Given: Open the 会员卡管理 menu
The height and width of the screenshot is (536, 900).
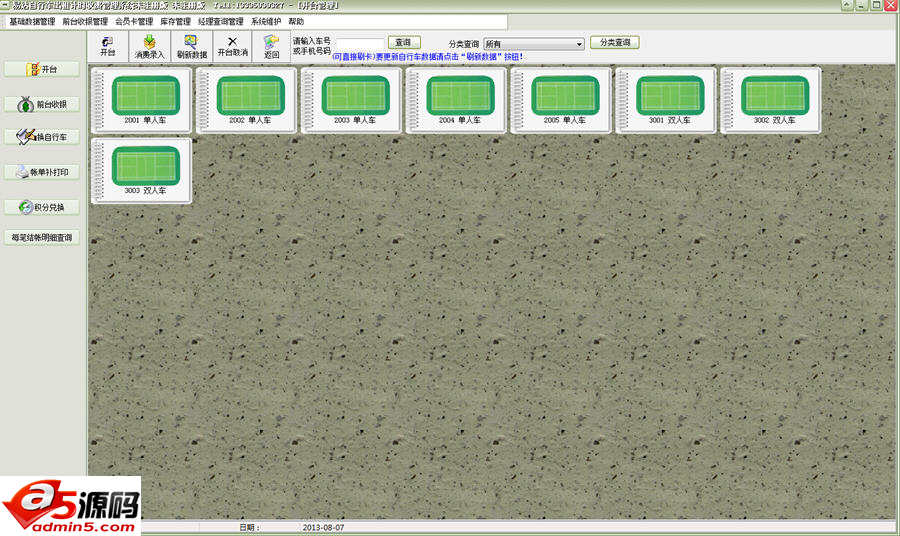Looking at the screenshot, I should [134, 21].
